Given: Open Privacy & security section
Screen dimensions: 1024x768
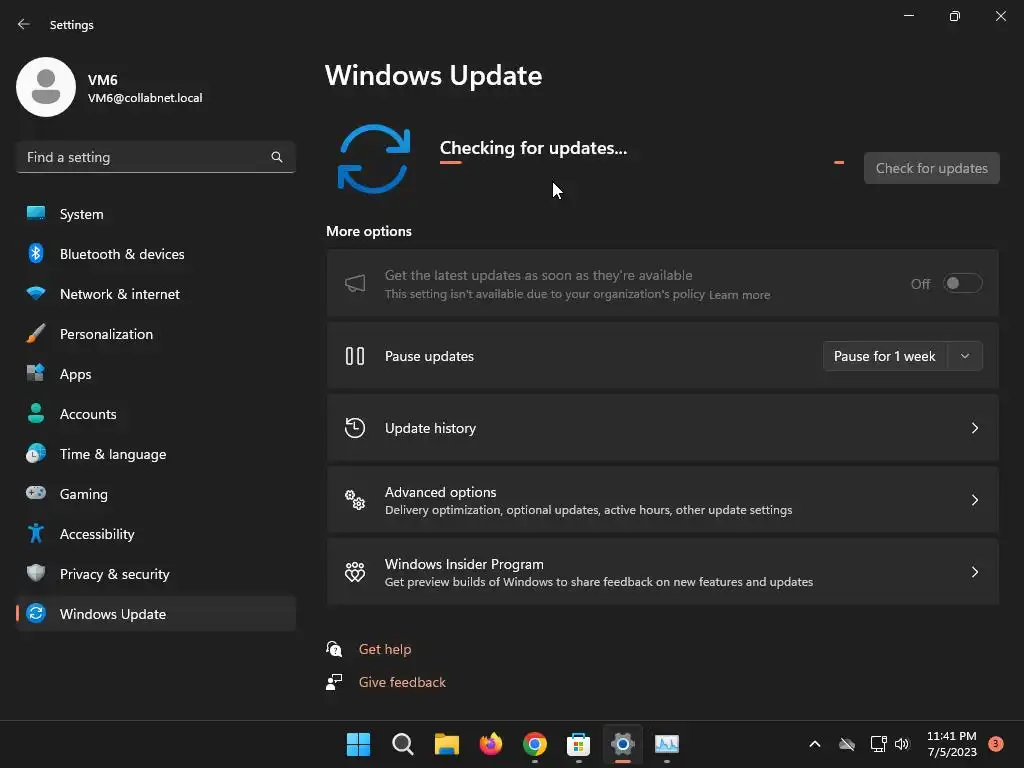Looking at the screenshot, I should point(155,573).
